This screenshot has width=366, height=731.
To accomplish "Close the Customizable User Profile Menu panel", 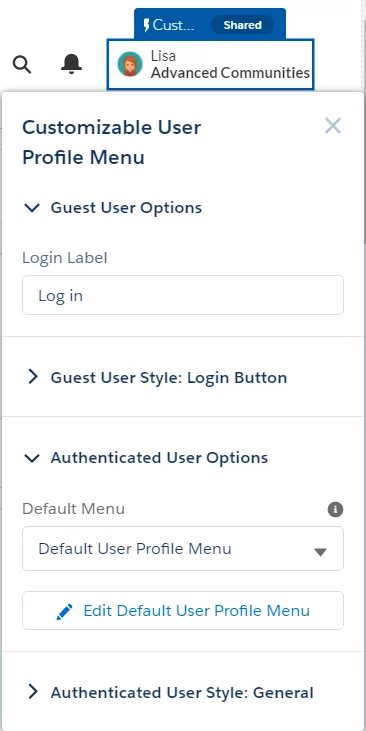I will [333, 126].
